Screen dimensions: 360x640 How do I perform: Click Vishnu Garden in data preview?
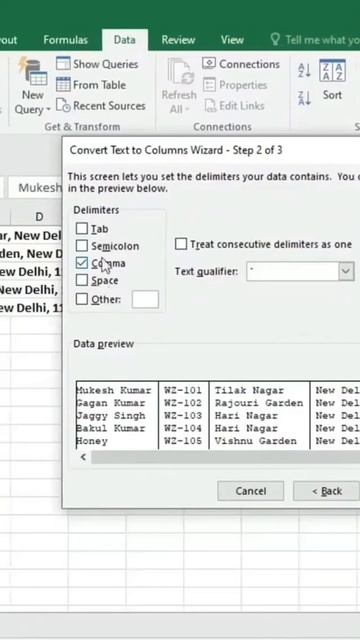coord(256,441)
